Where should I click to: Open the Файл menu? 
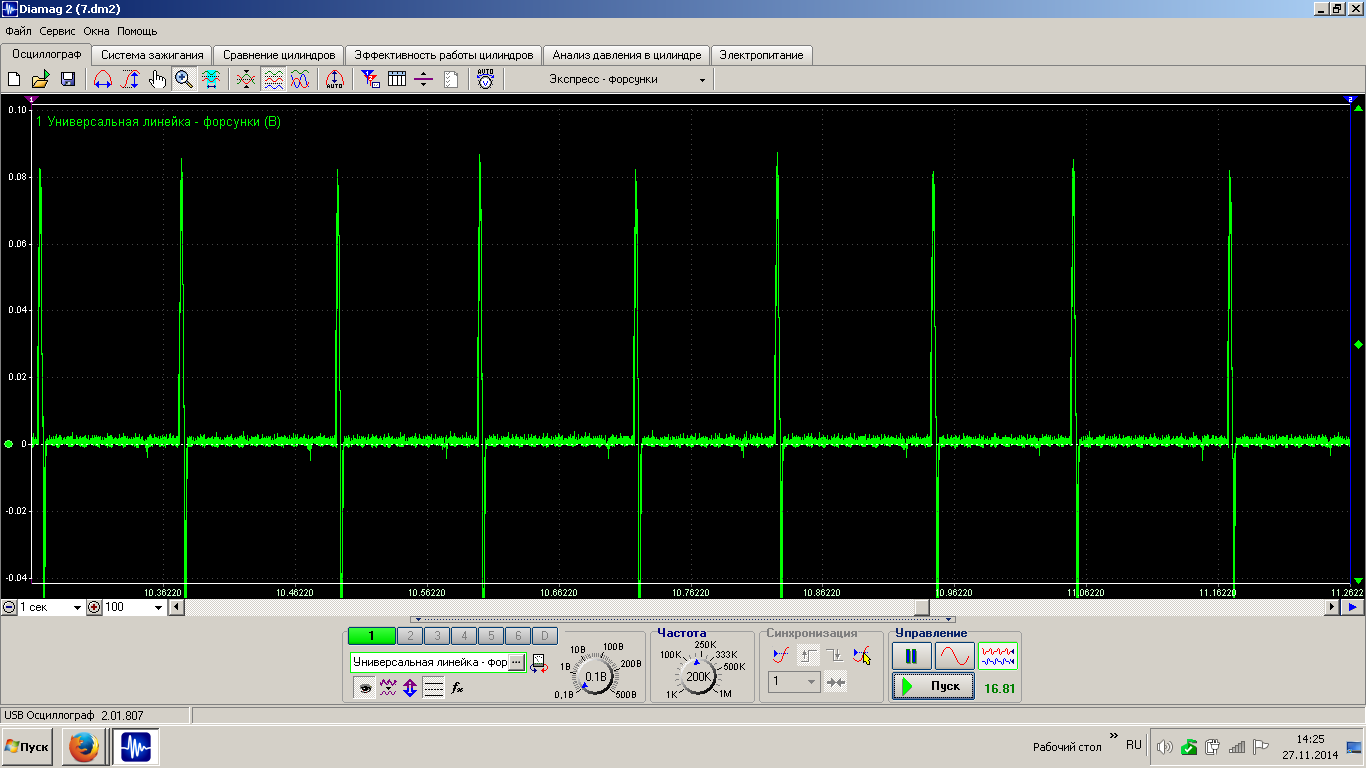coord(18,31)
